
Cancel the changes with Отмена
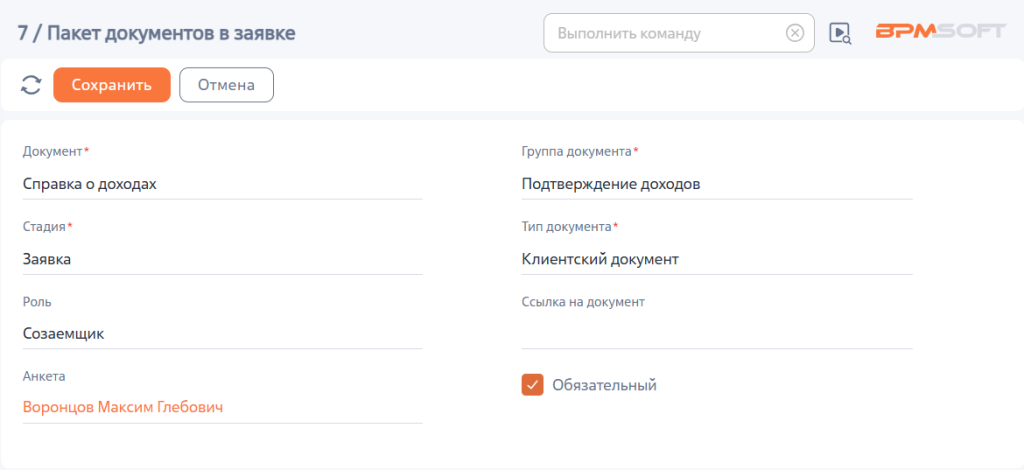pyautogui.click(x=227, y=85)
